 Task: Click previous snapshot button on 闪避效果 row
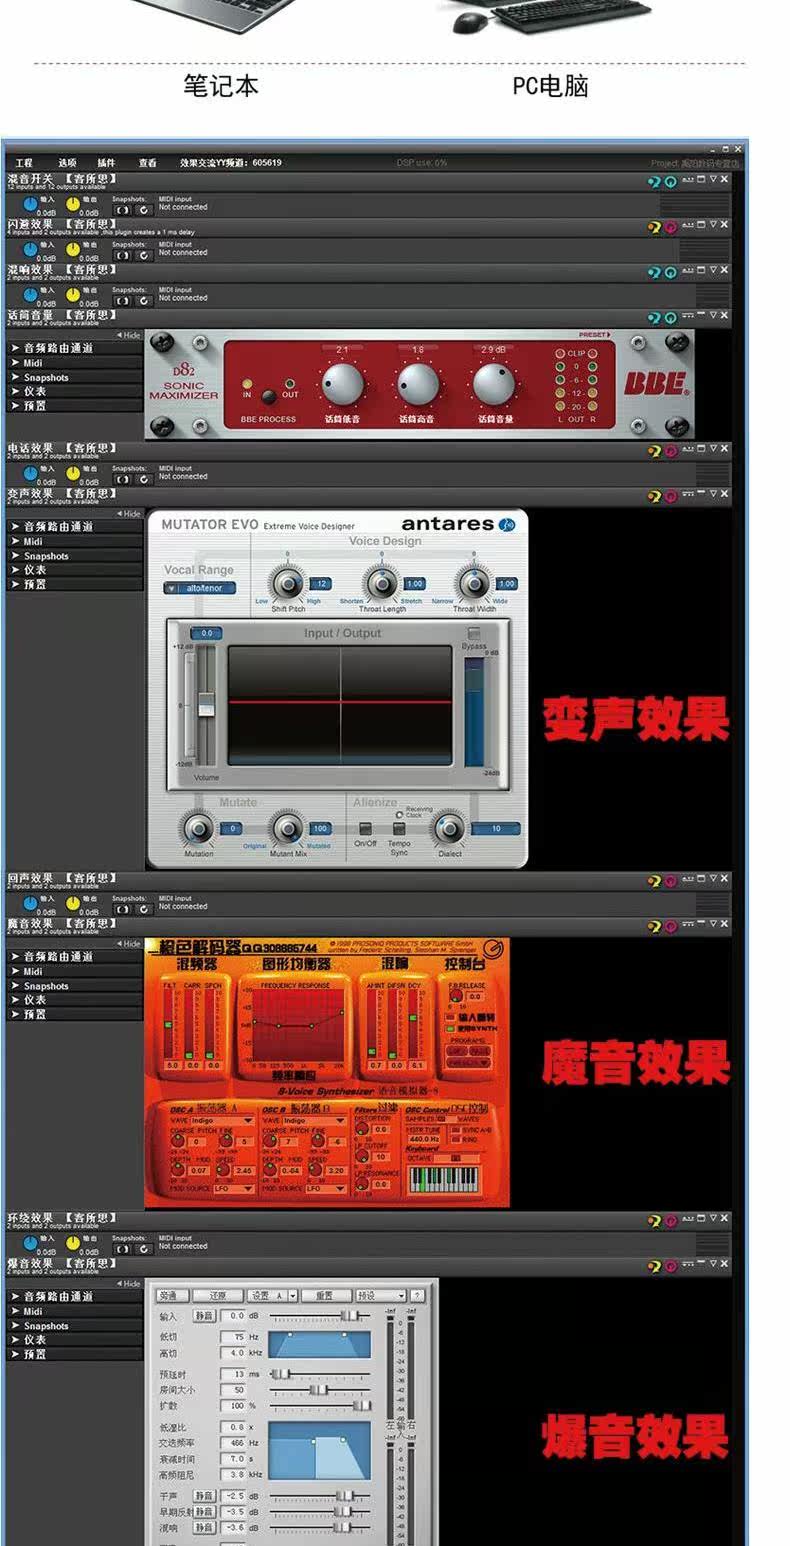[x=122, y=255]
